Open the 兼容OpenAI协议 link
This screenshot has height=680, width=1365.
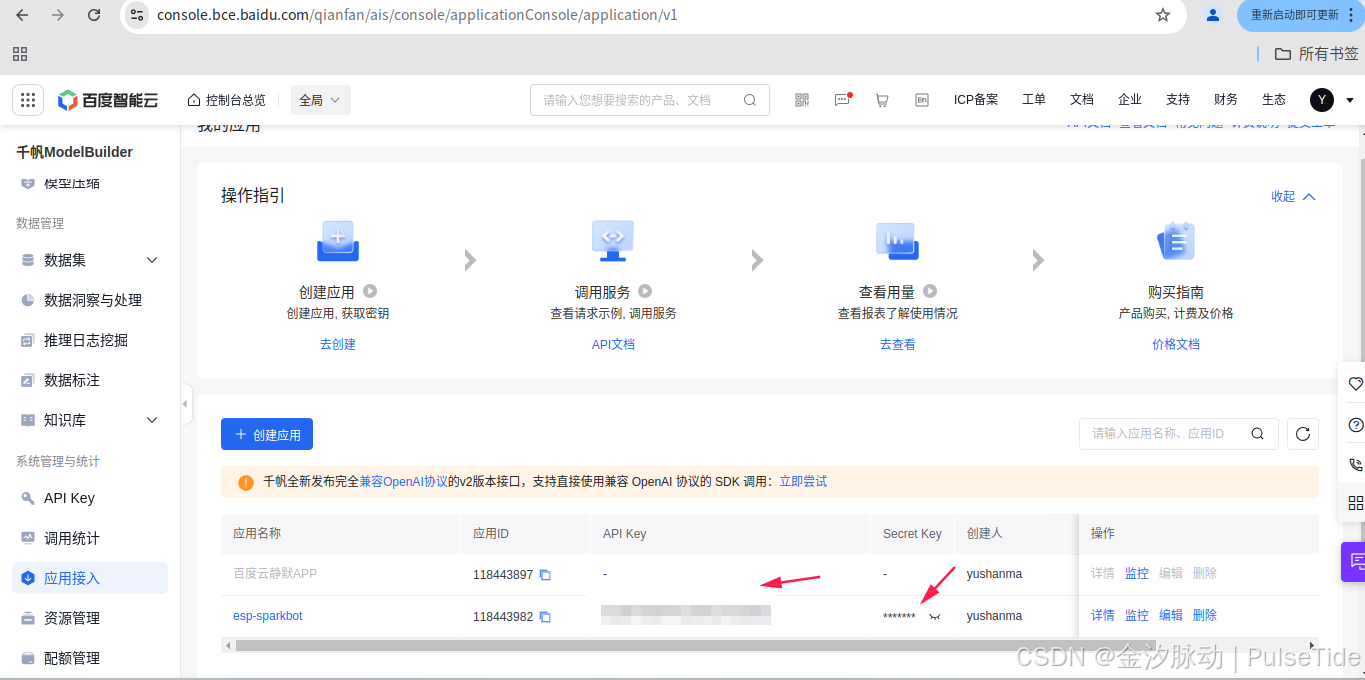(404, 482)
